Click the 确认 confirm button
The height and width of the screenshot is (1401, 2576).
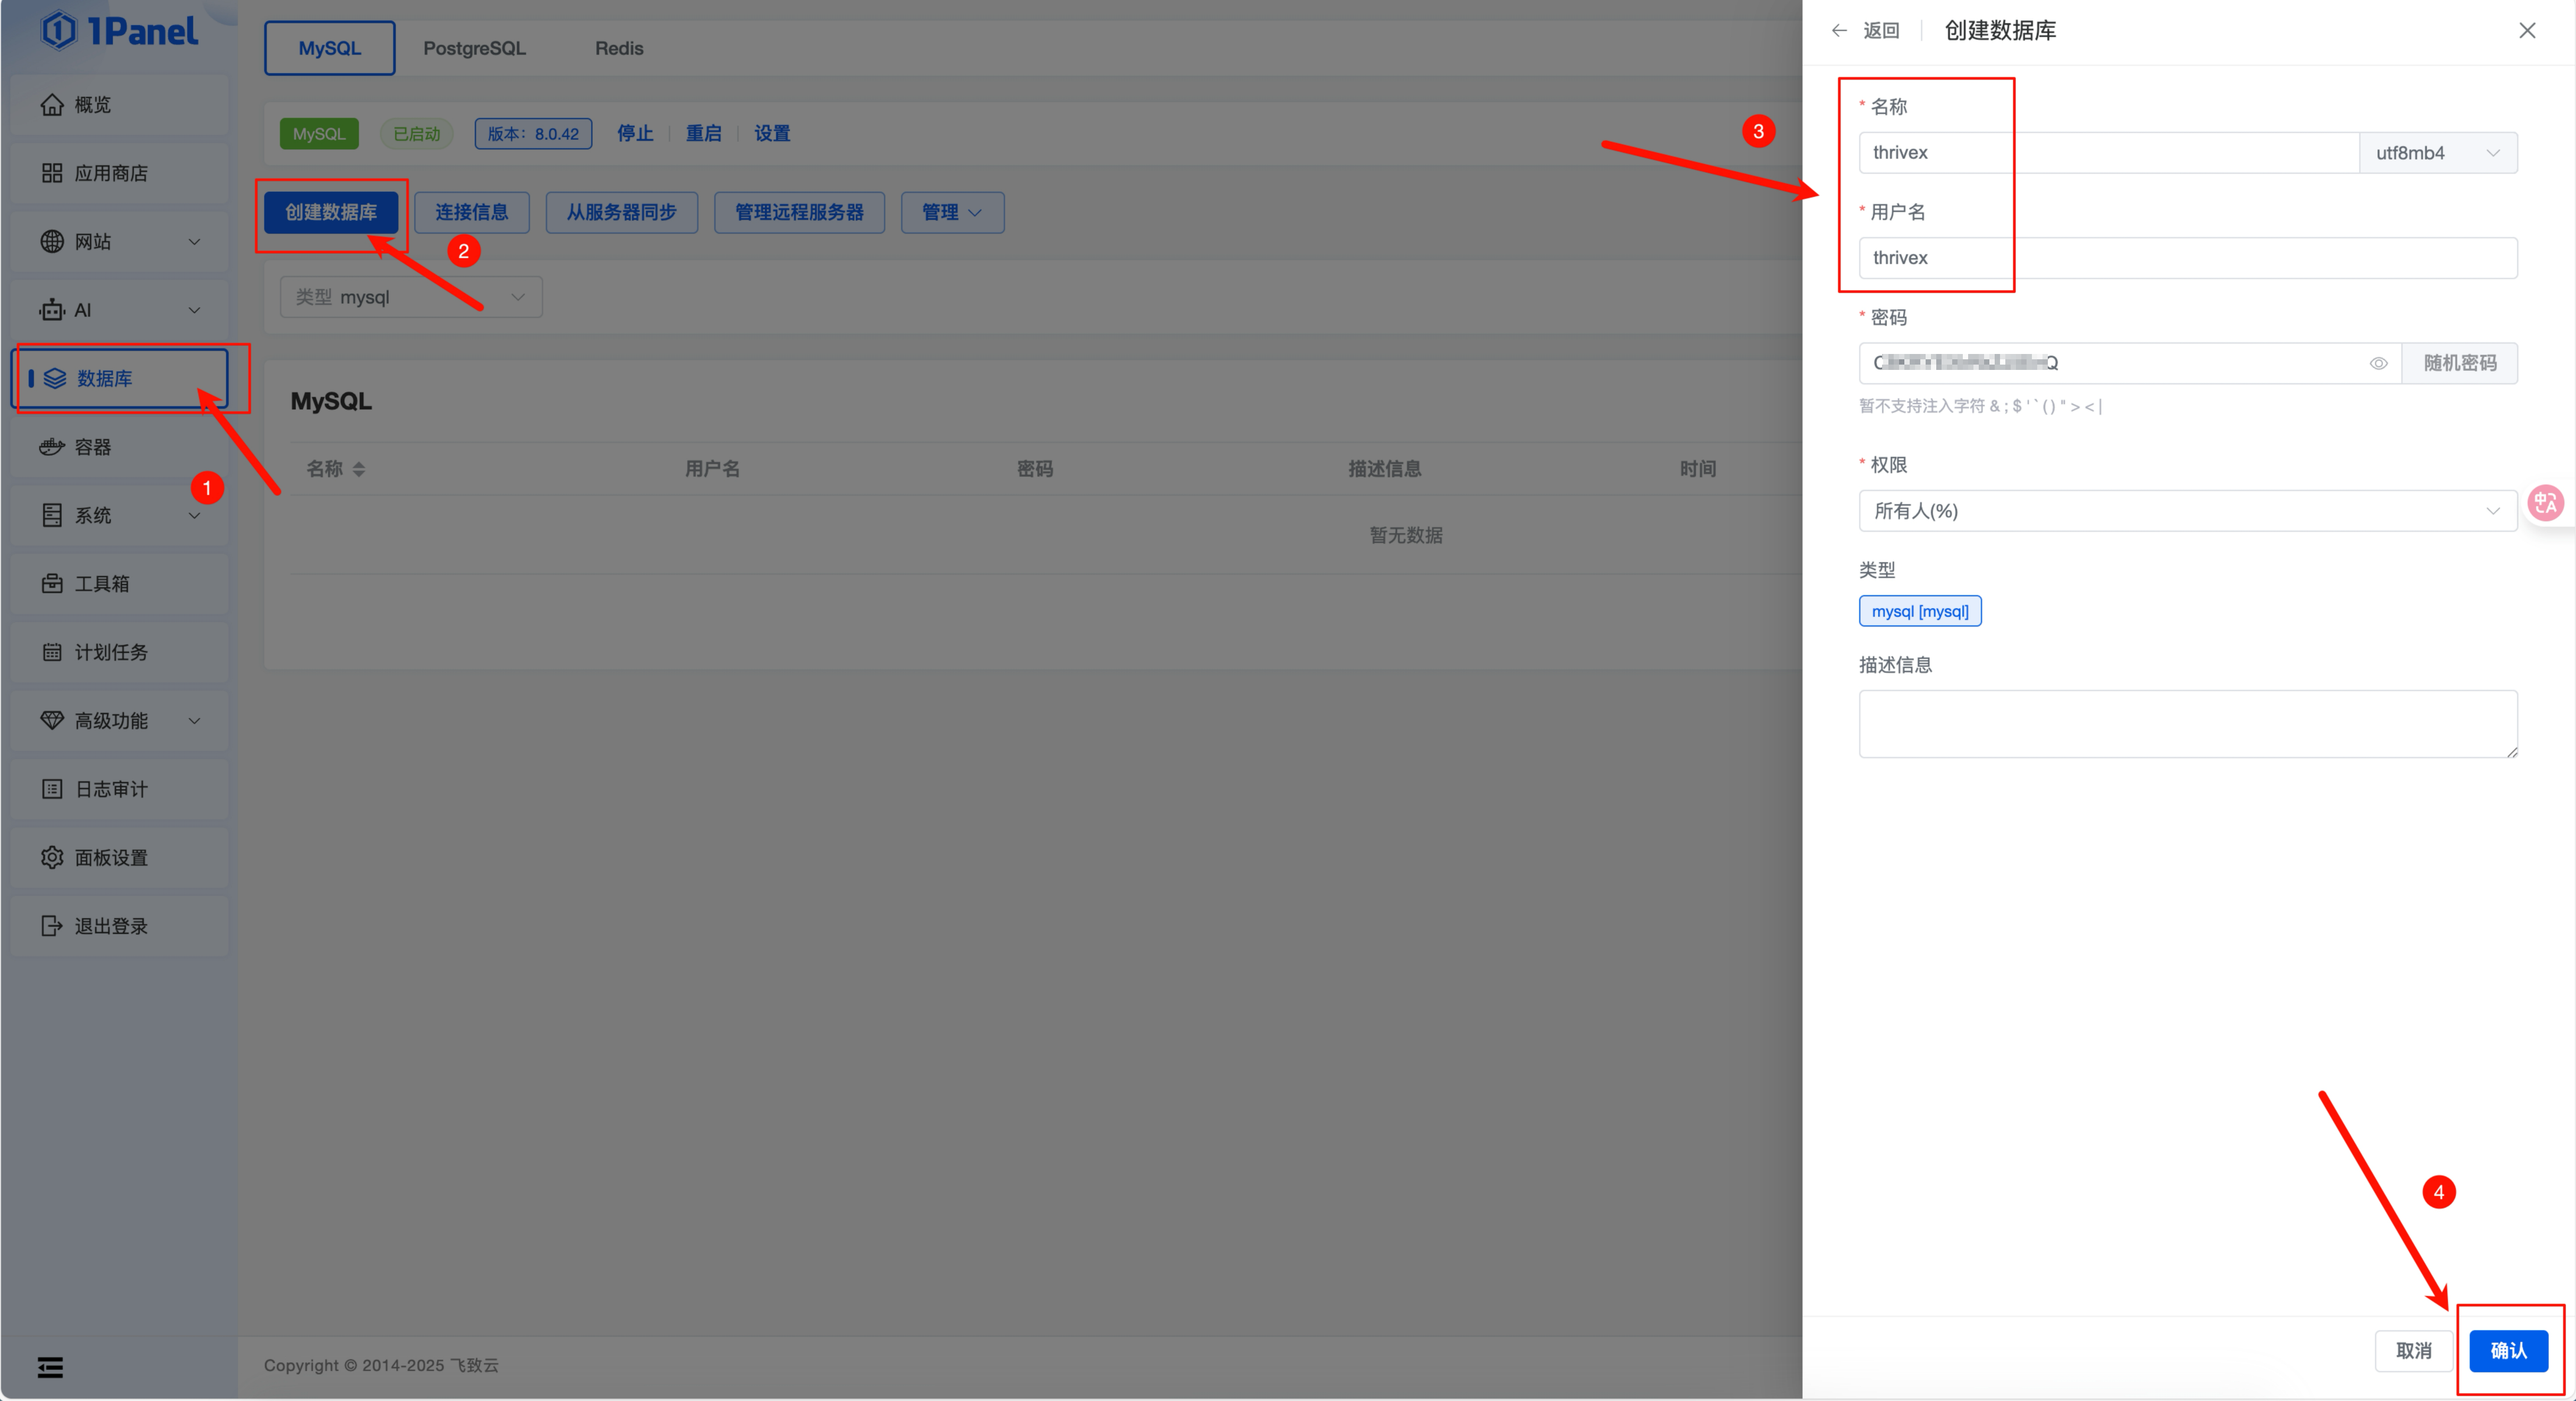2508,1351
